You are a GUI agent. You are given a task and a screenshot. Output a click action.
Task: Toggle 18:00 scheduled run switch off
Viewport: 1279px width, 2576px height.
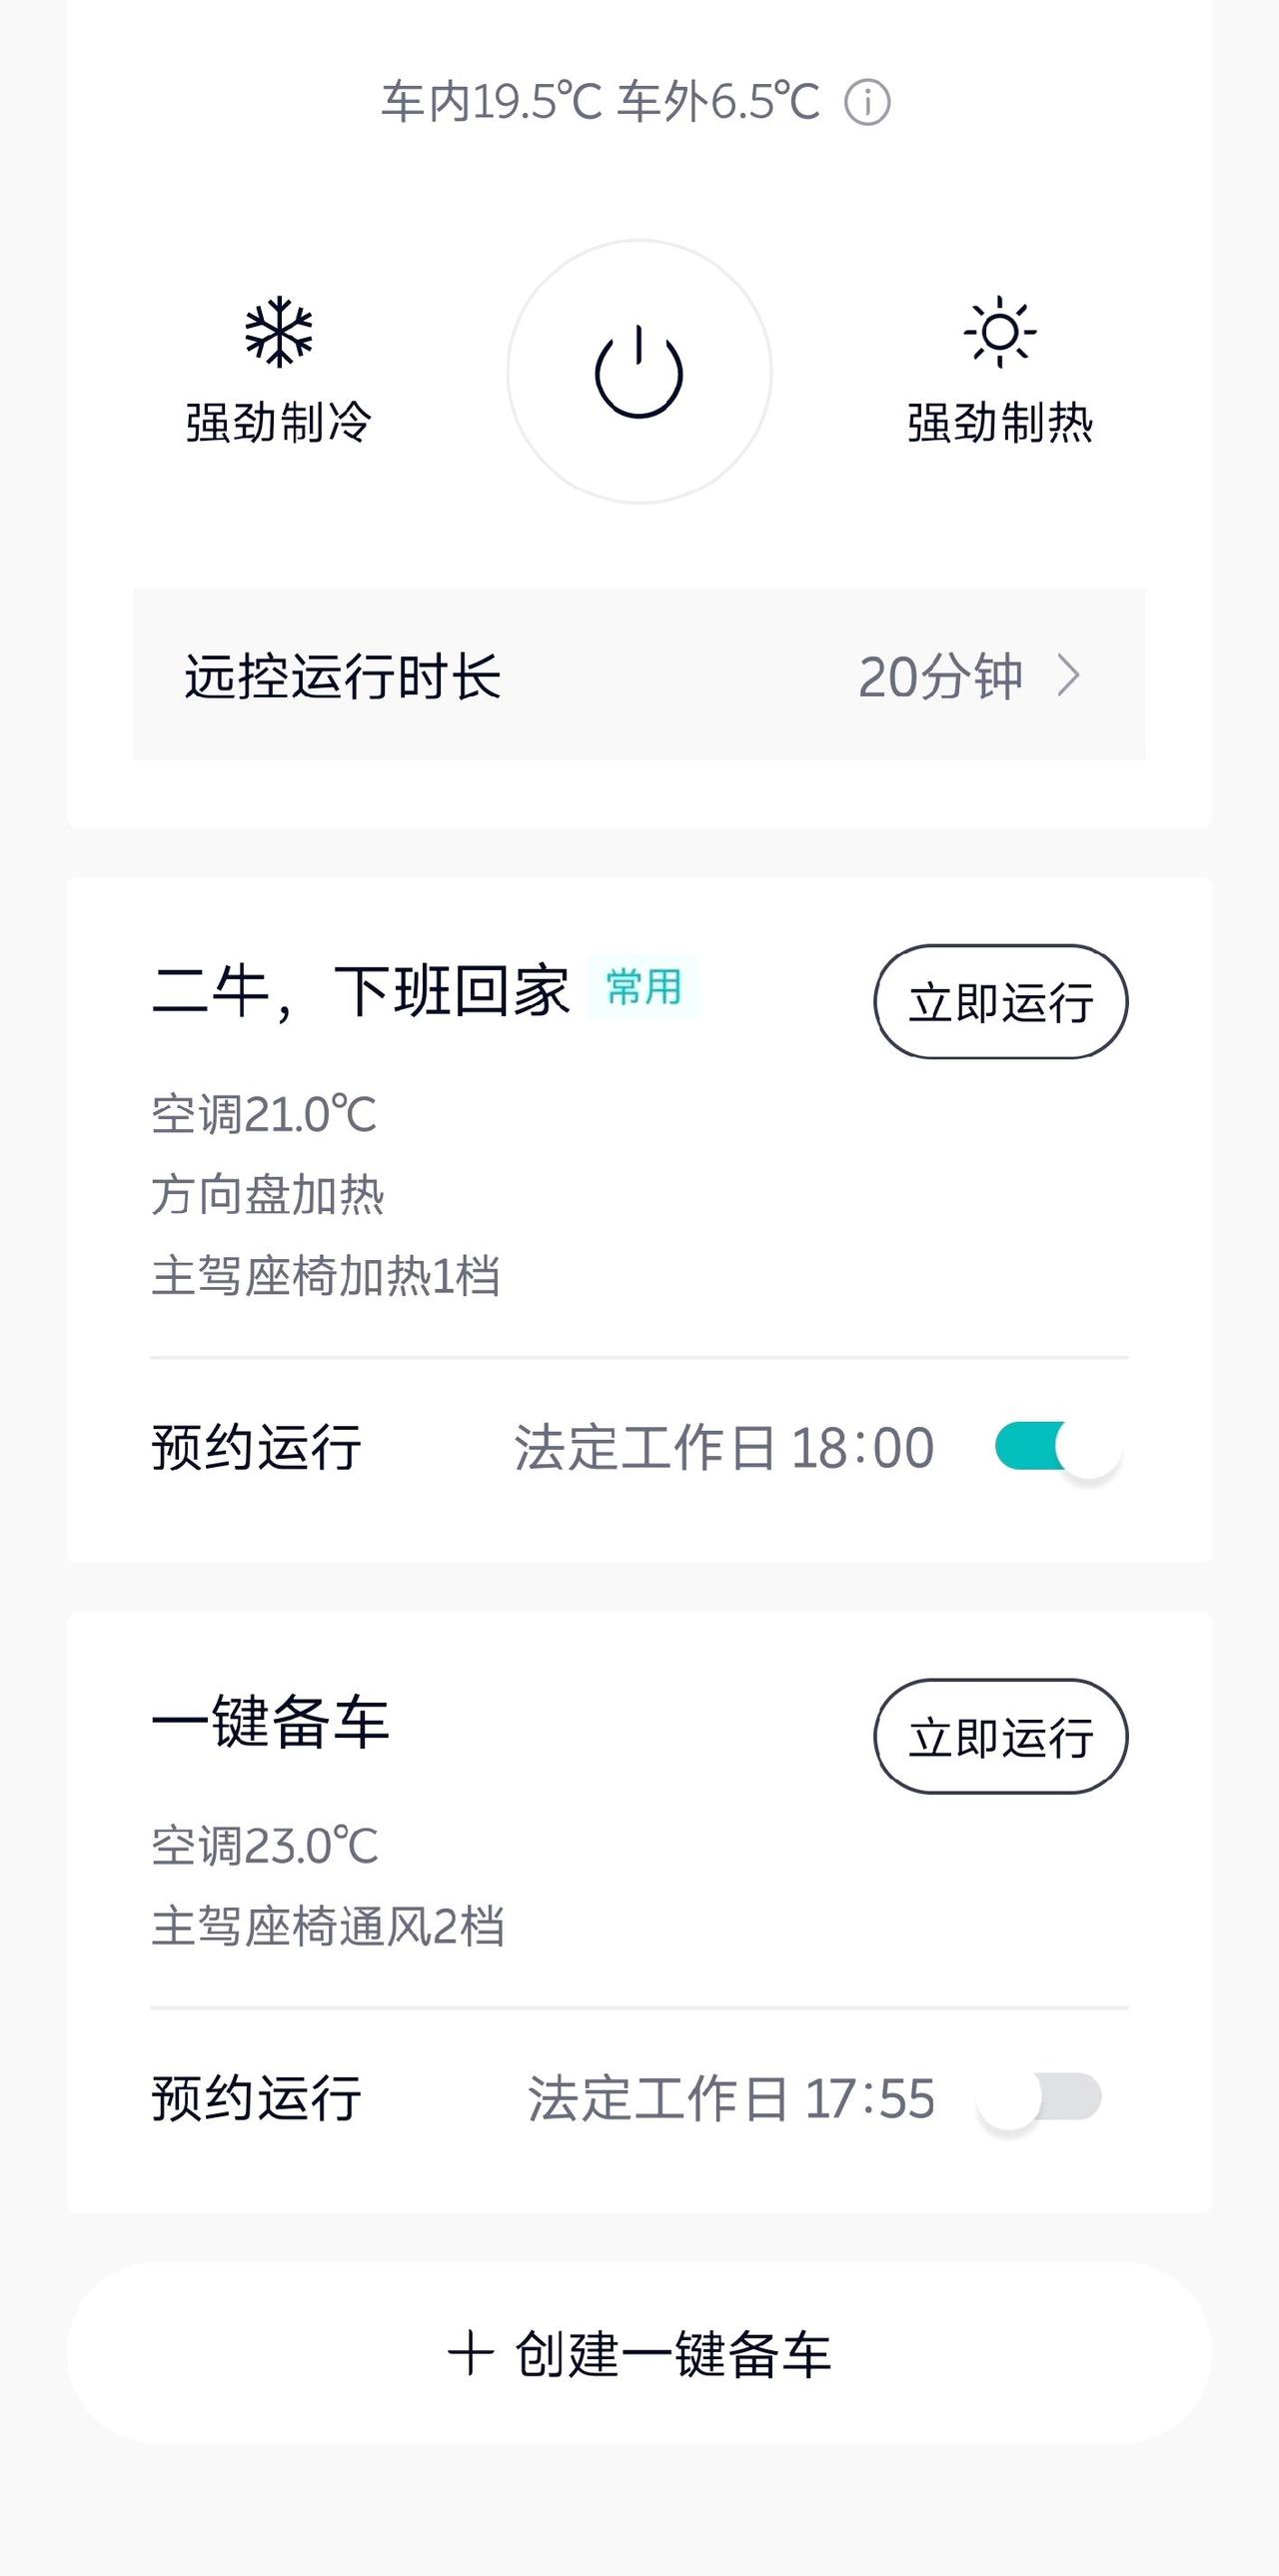1058,1447
